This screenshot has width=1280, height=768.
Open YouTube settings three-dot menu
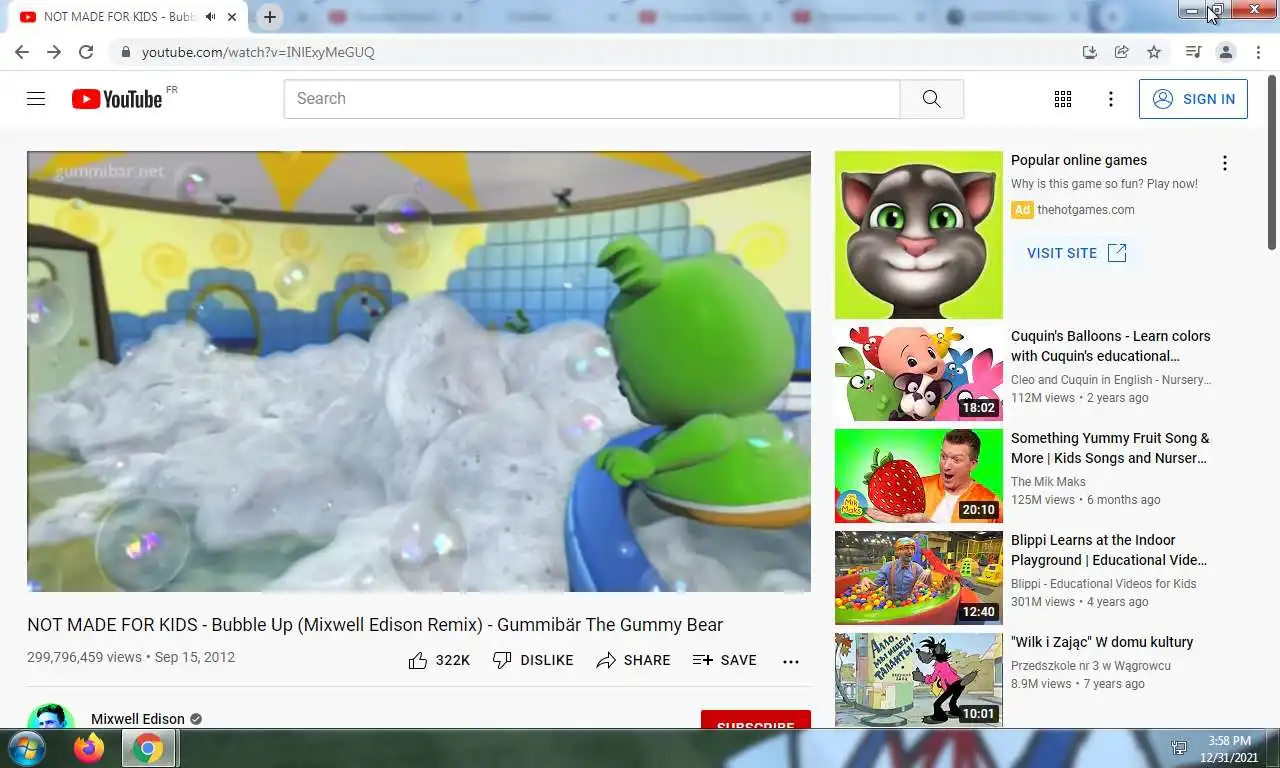coord(1110,99)
